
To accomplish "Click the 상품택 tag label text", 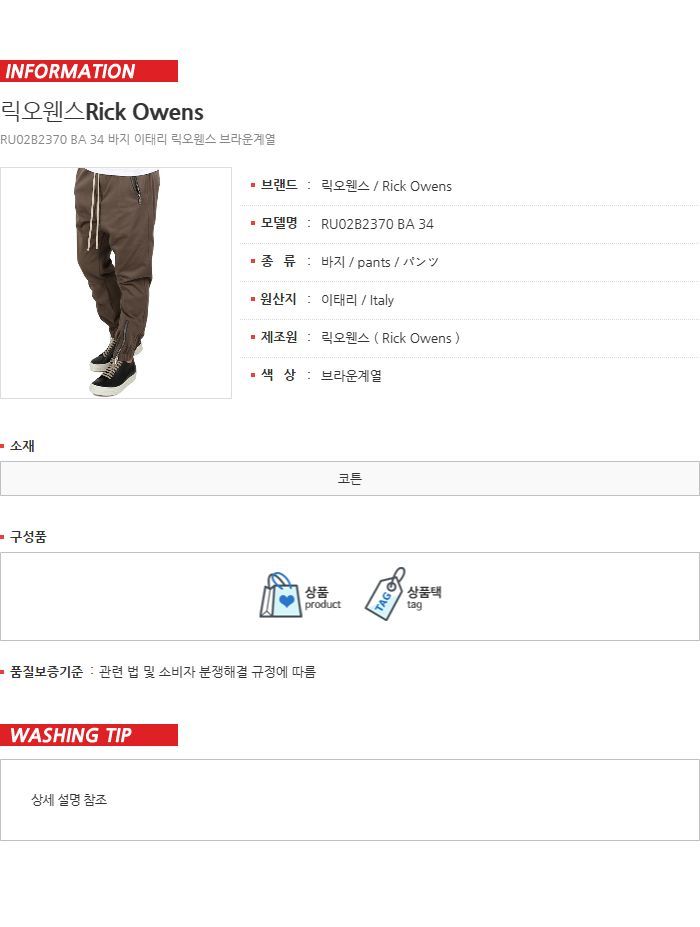I will (x=424, y=592).
